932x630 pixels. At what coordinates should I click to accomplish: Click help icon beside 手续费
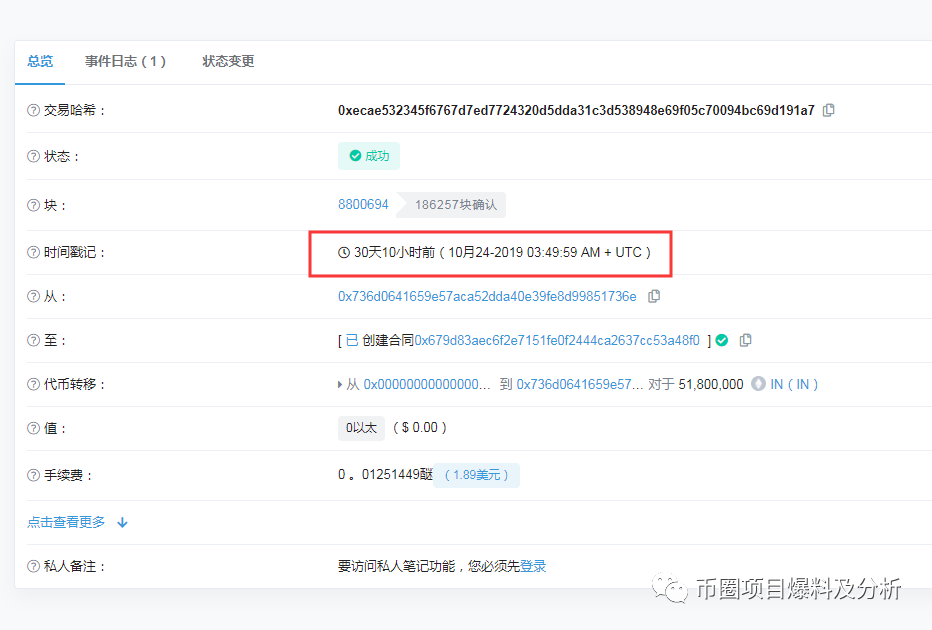point(33,475)
